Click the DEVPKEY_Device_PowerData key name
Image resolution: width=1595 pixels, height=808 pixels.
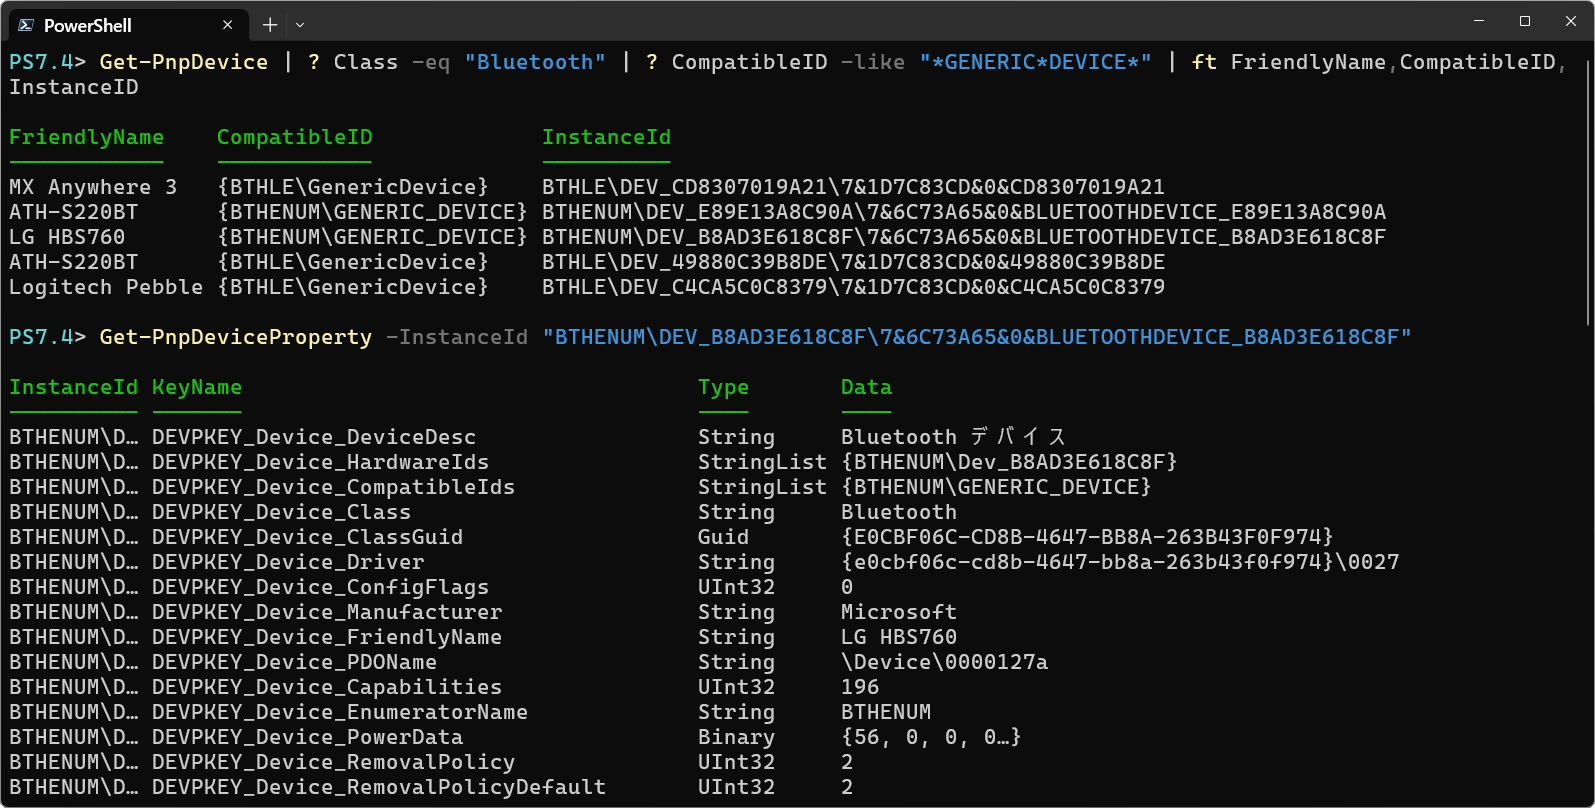tap(307, 737)
